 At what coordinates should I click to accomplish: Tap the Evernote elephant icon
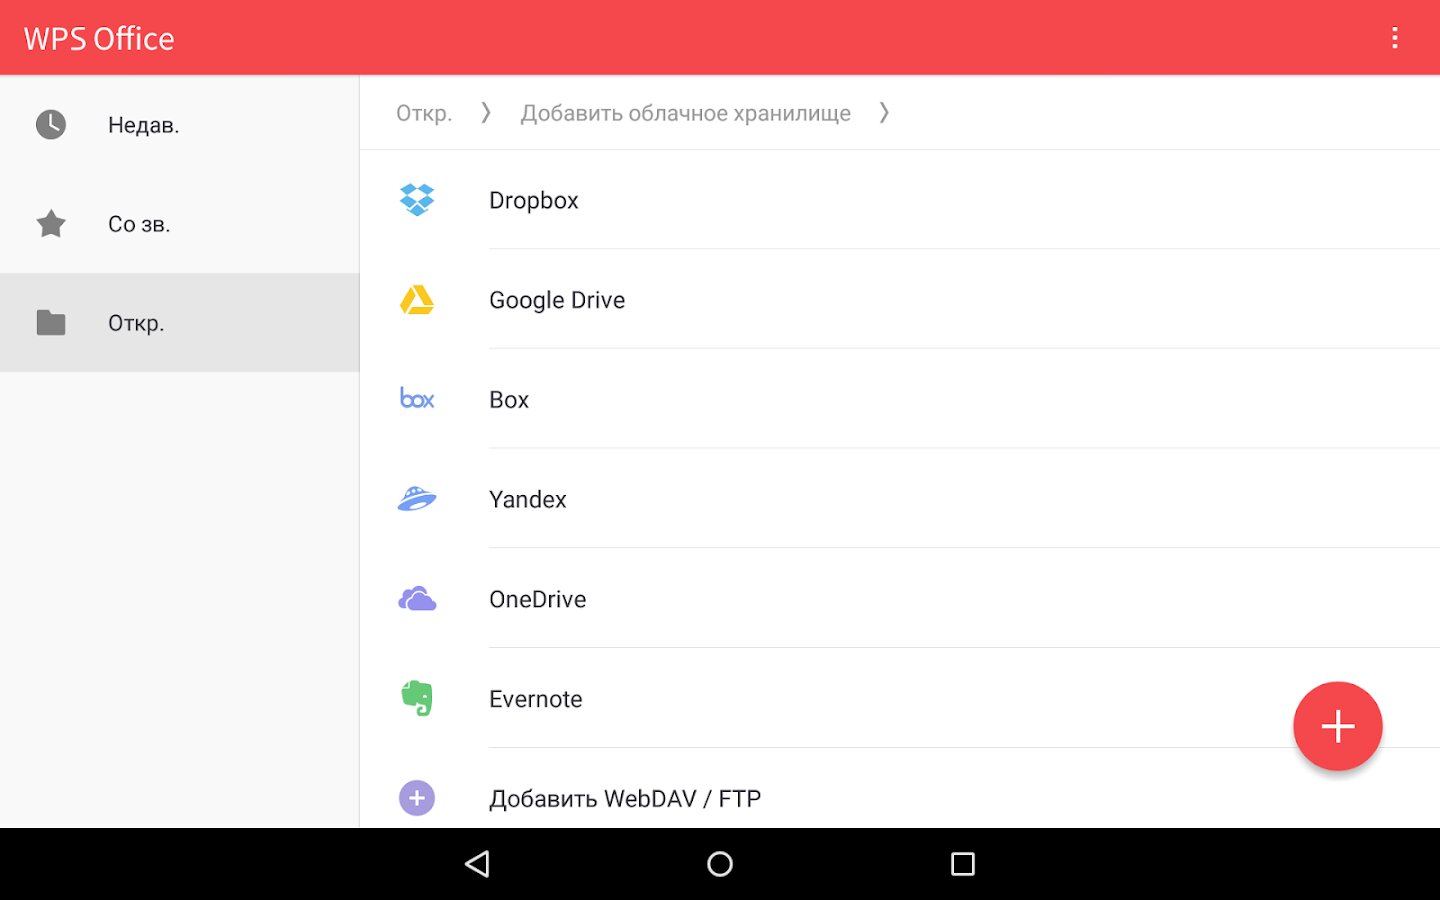pos(417,698)
